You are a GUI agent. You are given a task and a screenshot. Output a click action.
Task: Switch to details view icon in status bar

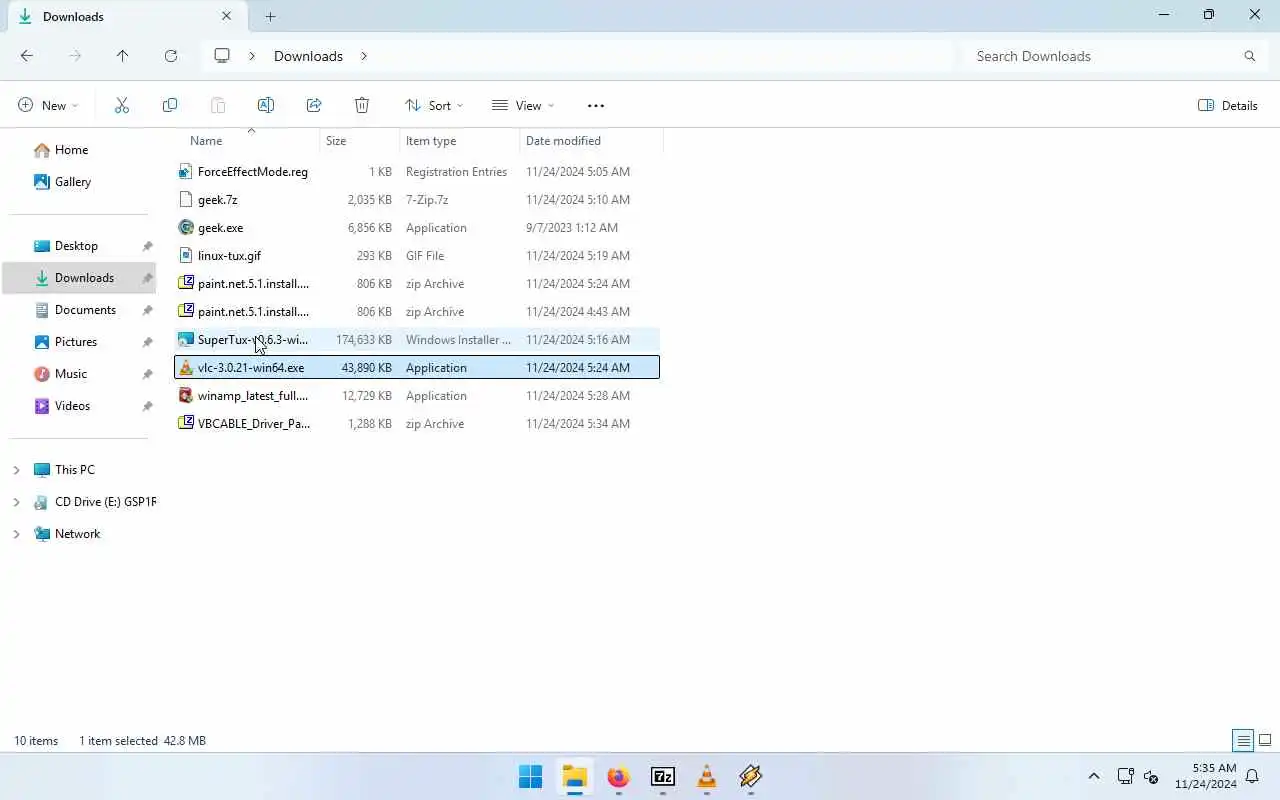tap(1244, 741)
